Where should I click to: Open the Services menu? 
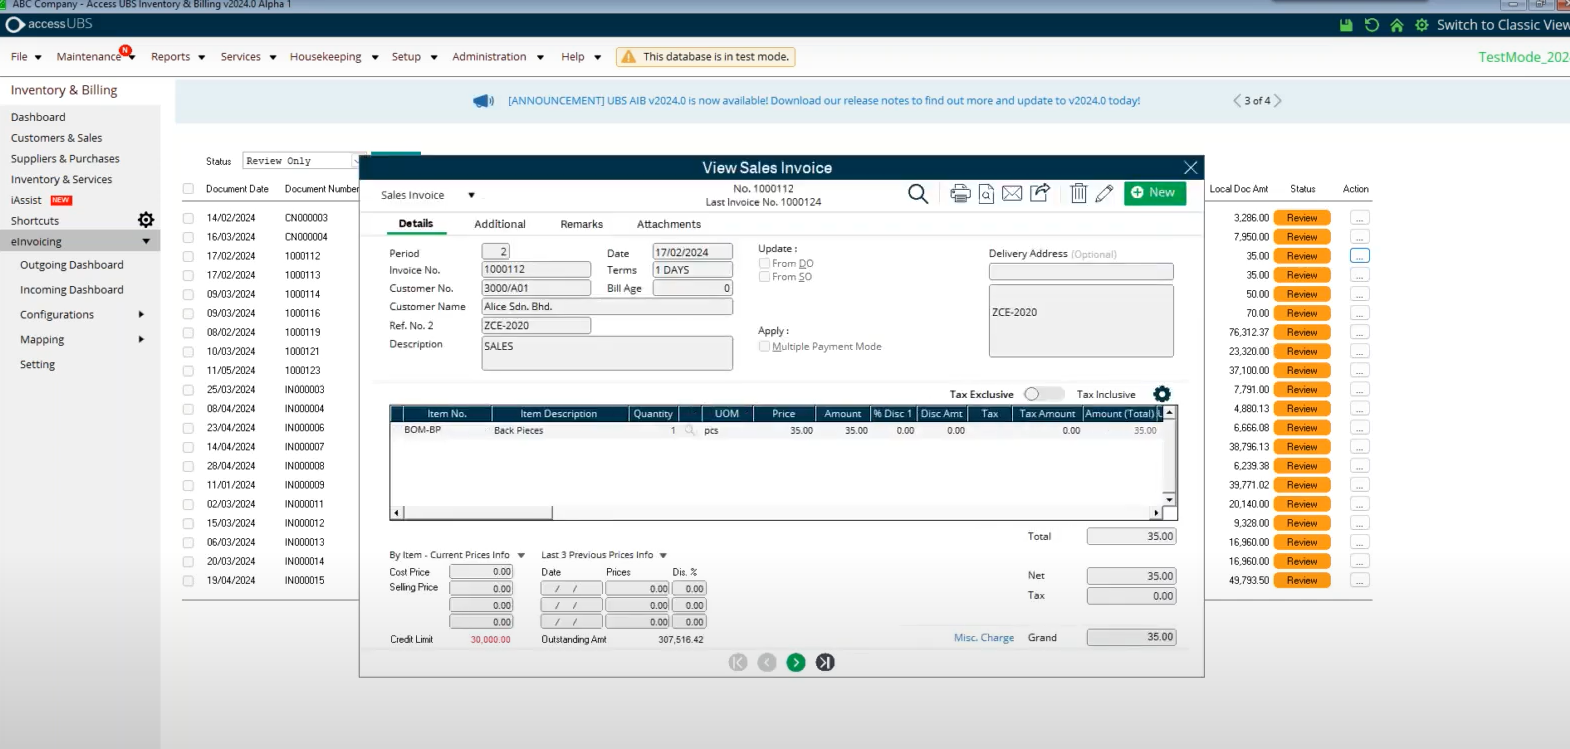click(x=248, y=57)
